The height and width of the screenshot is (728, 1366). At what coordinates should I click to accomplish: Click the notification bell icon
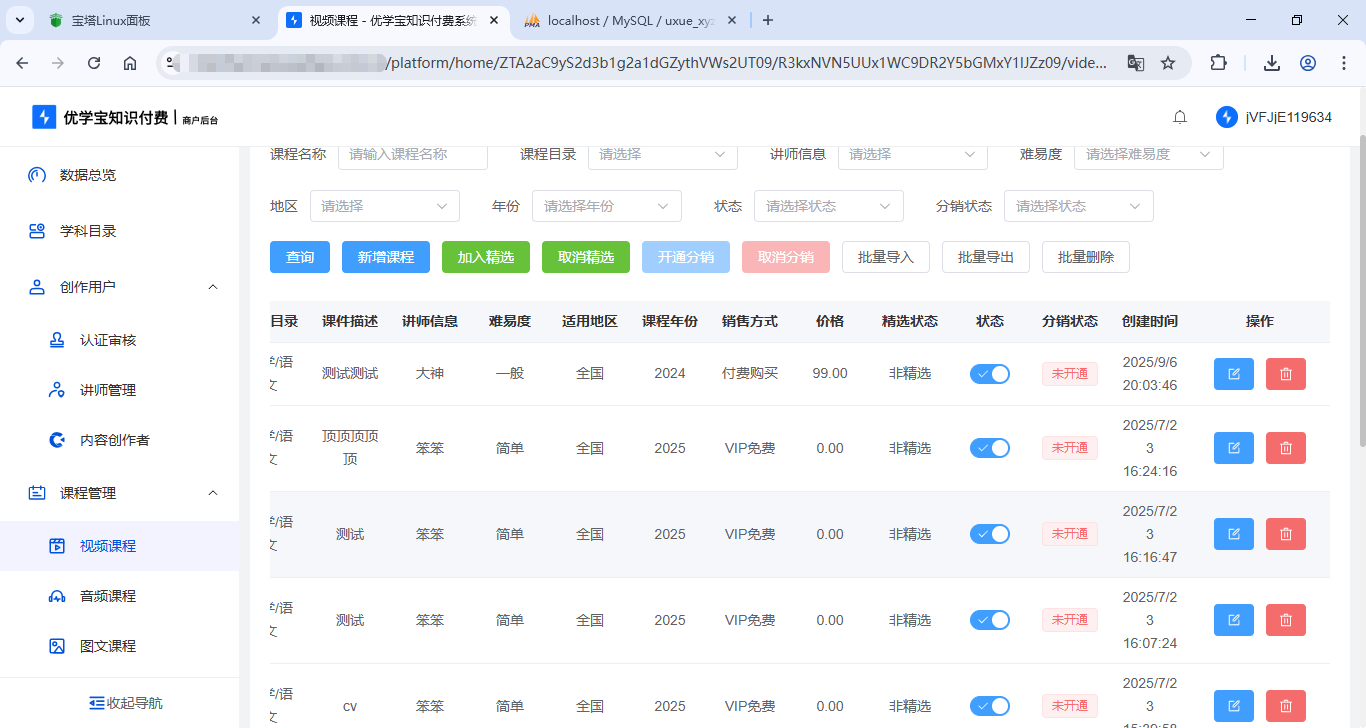tap(1180, 117)
